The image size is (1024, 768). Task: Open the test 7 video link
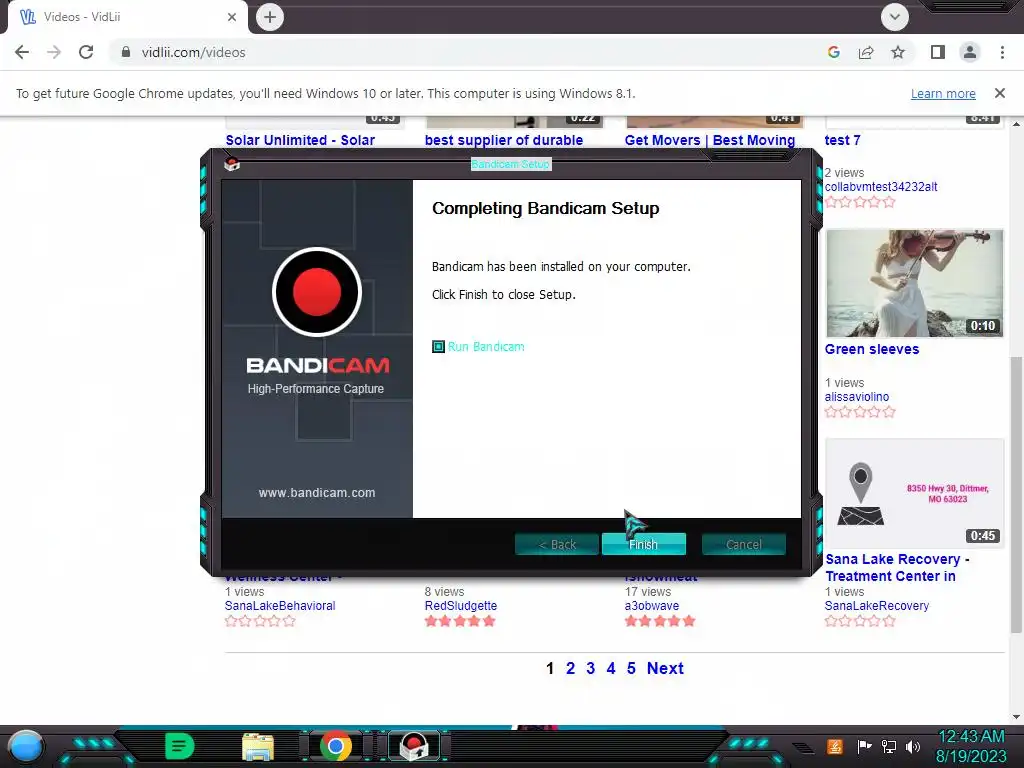click(x=842, y=140)
